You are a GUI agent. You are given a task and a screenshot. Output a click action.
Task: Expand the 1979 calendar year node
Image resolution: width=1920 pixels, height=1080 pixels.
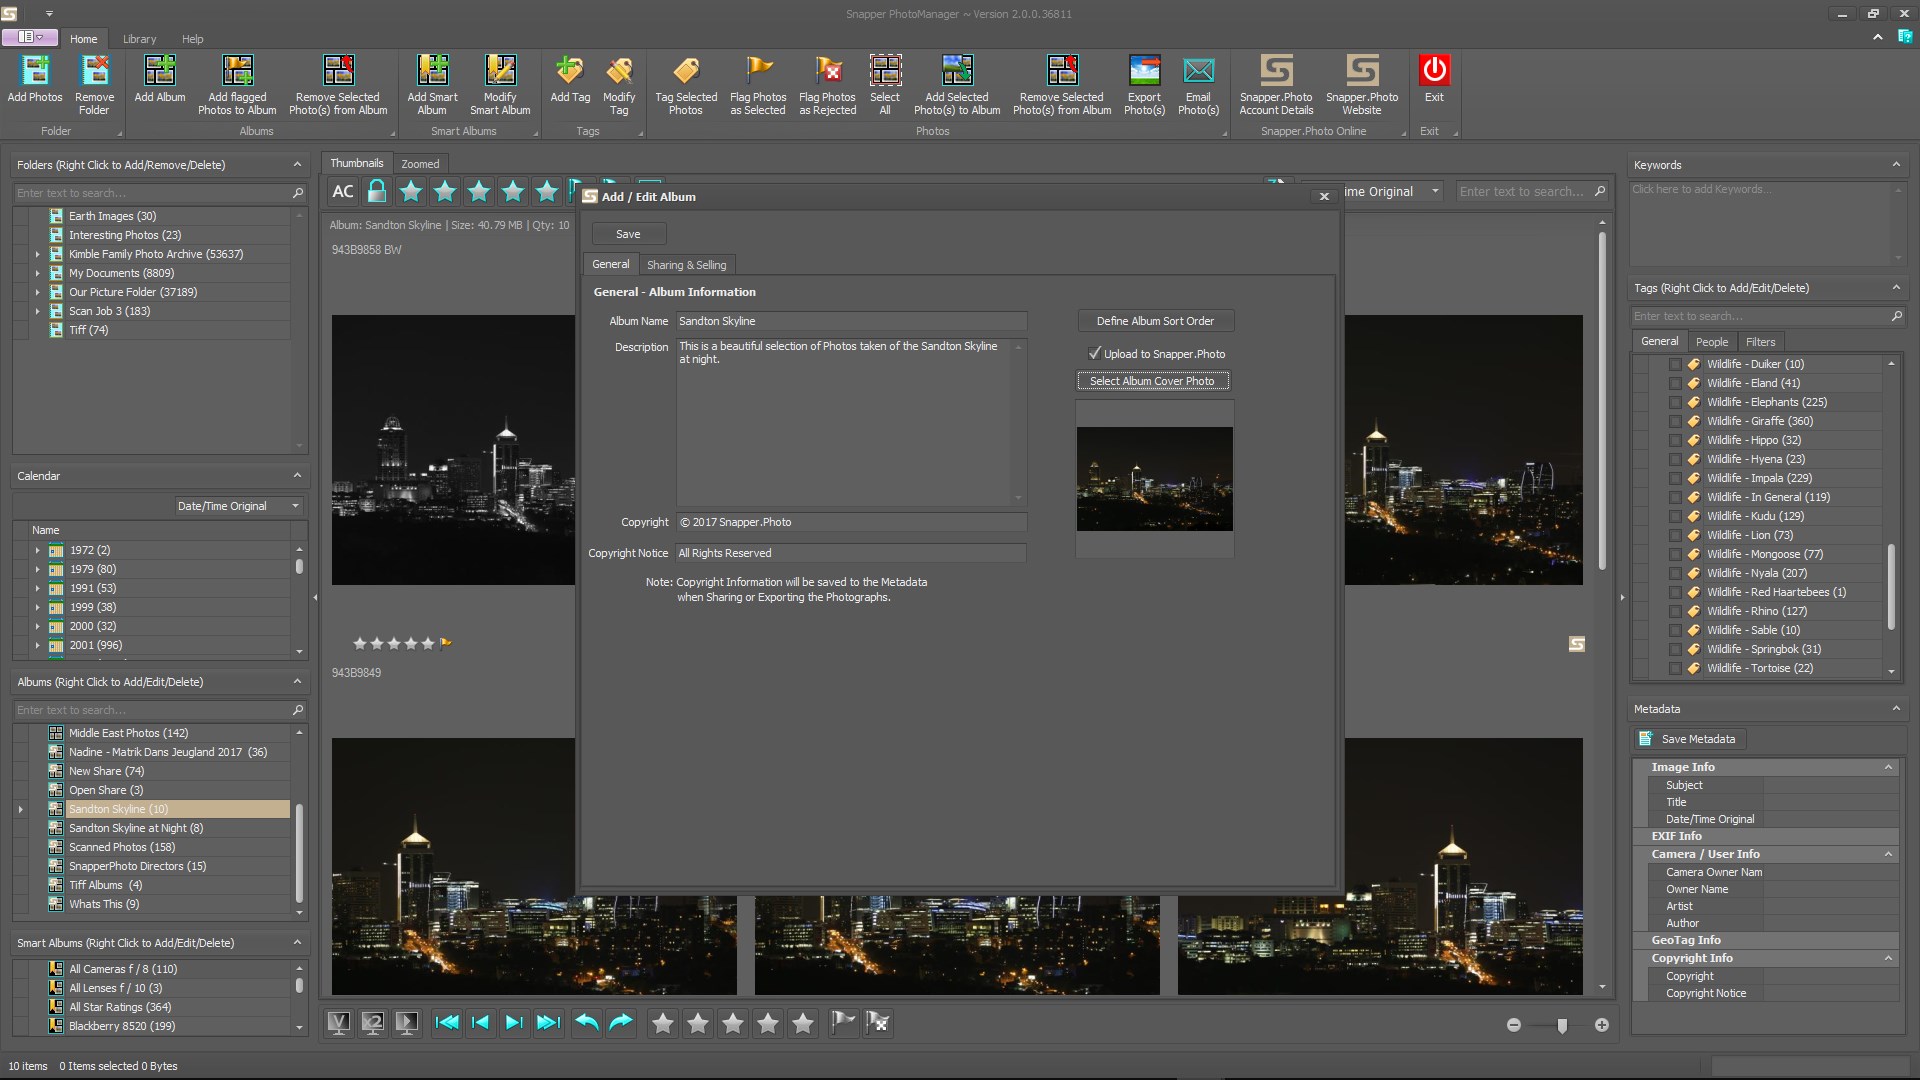coord(38,569)
